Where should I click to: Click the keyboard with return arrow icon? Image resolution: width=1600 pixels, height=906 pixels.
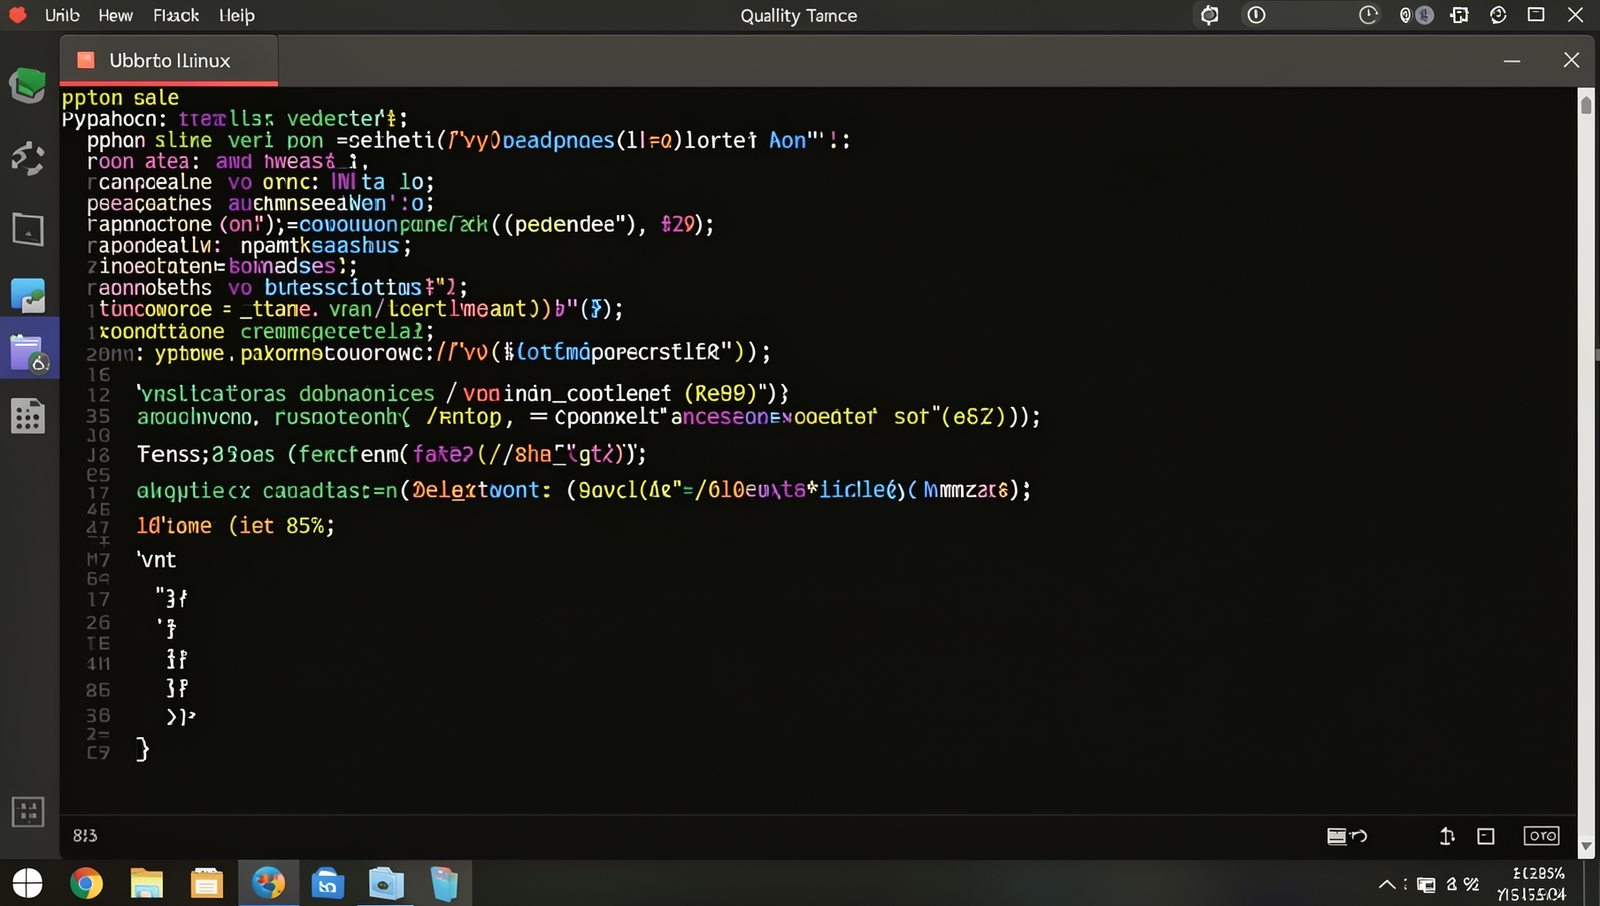click(x=1347, y=836)
